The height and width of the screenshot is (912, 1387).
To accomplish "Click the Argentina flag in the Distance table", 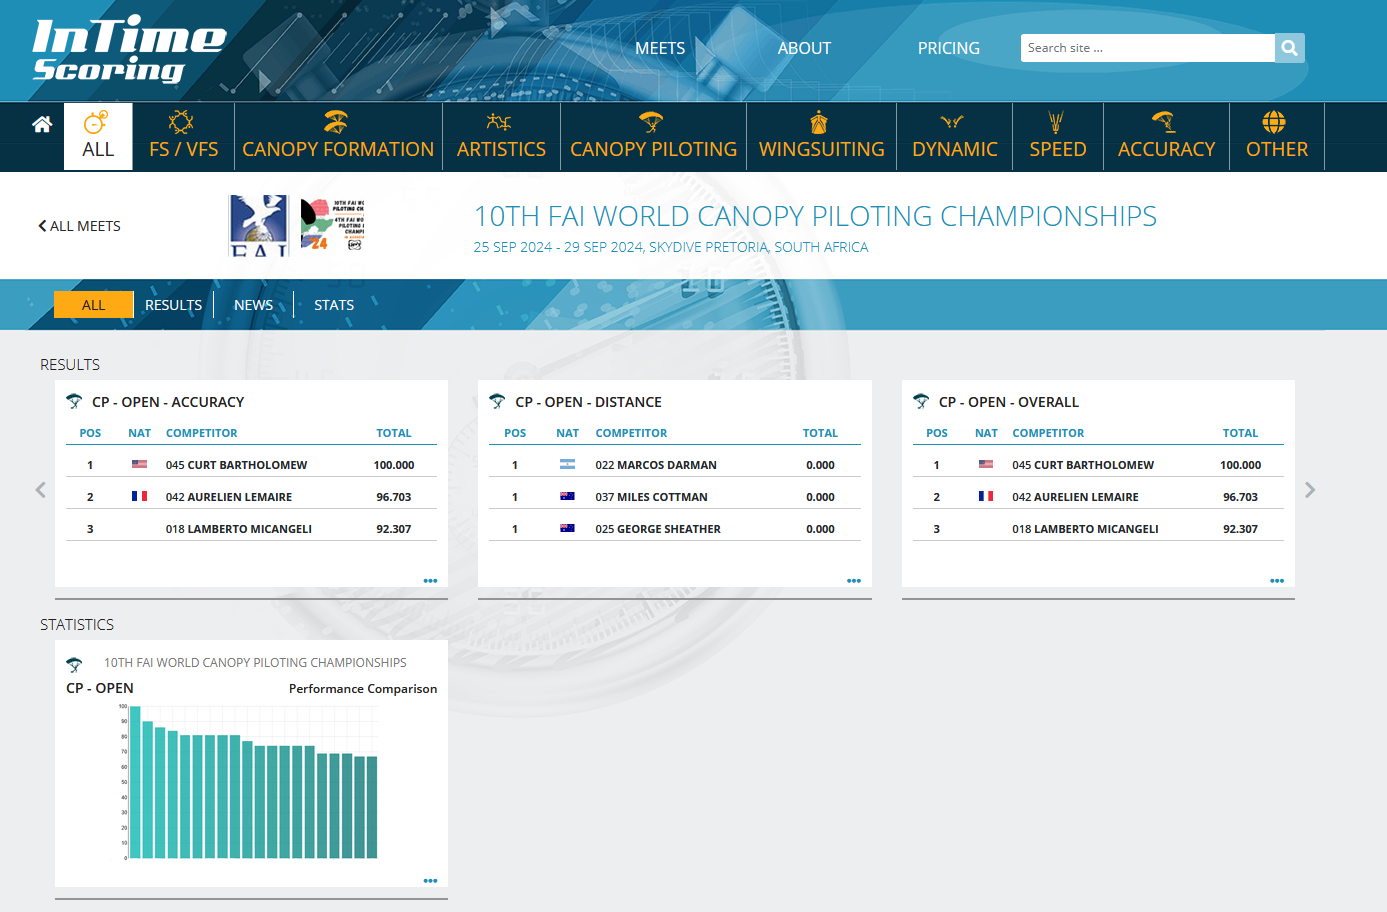I will click(567, 464).
